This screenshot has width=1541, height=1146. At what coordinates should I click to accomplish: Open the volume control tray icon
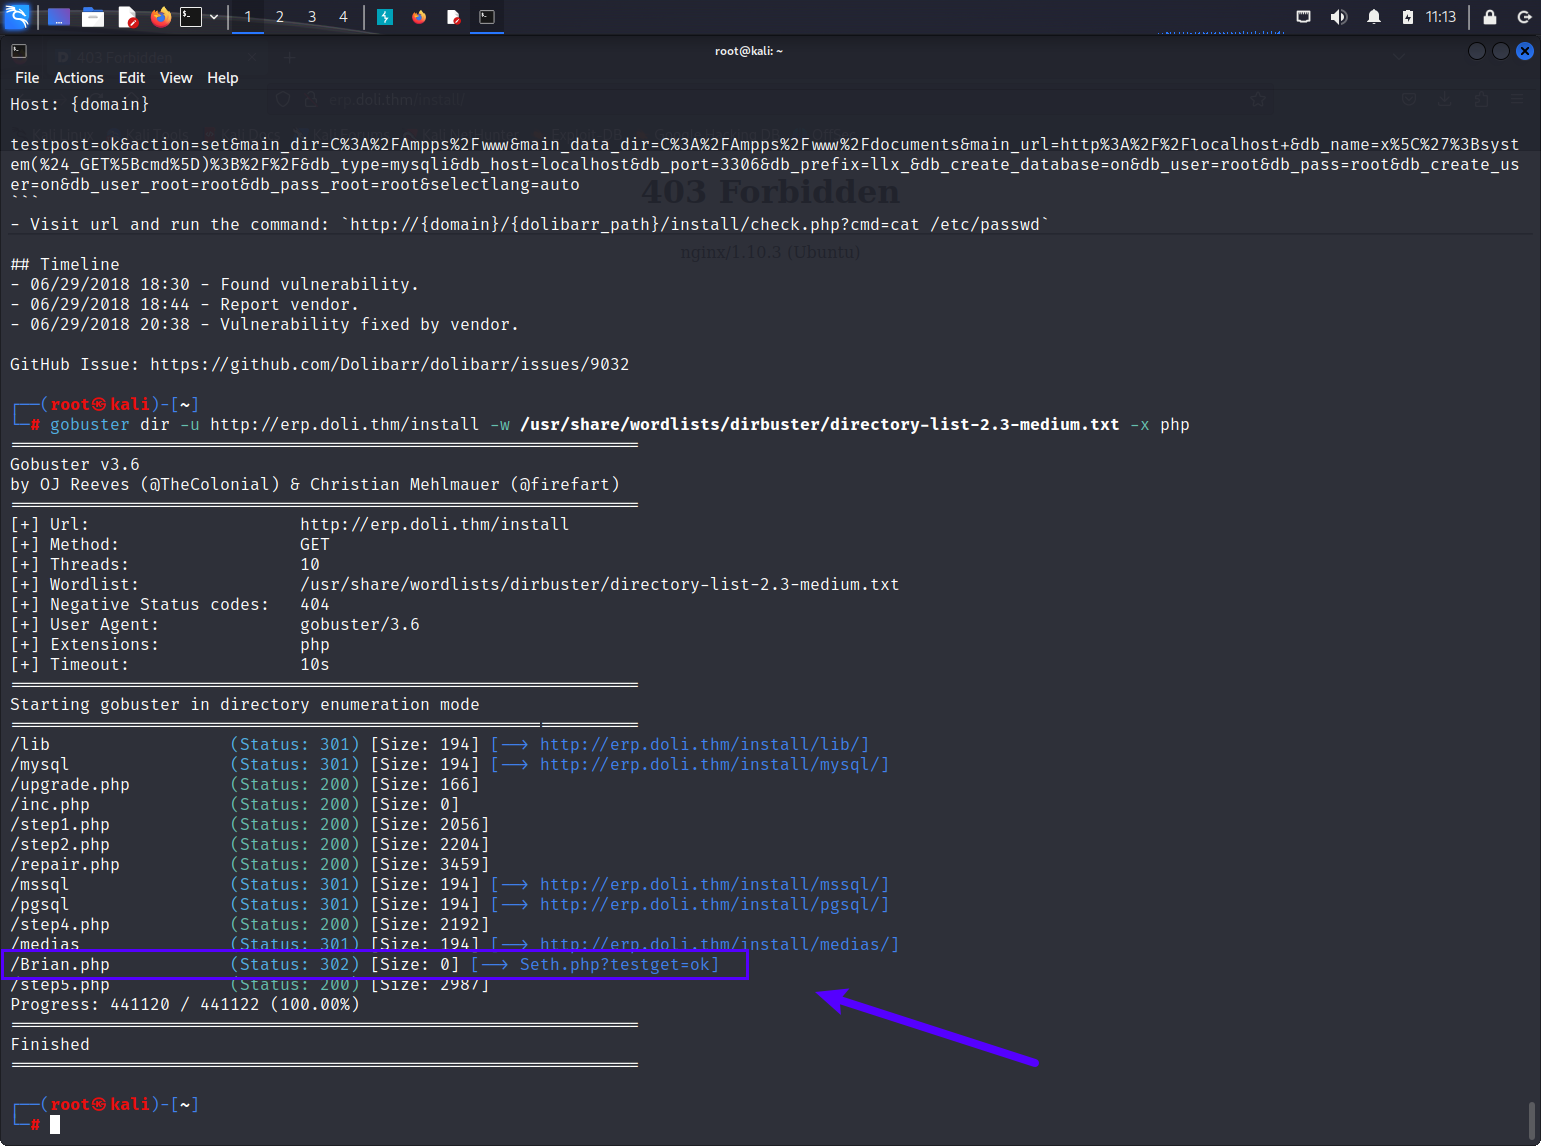coord(1339,17)
